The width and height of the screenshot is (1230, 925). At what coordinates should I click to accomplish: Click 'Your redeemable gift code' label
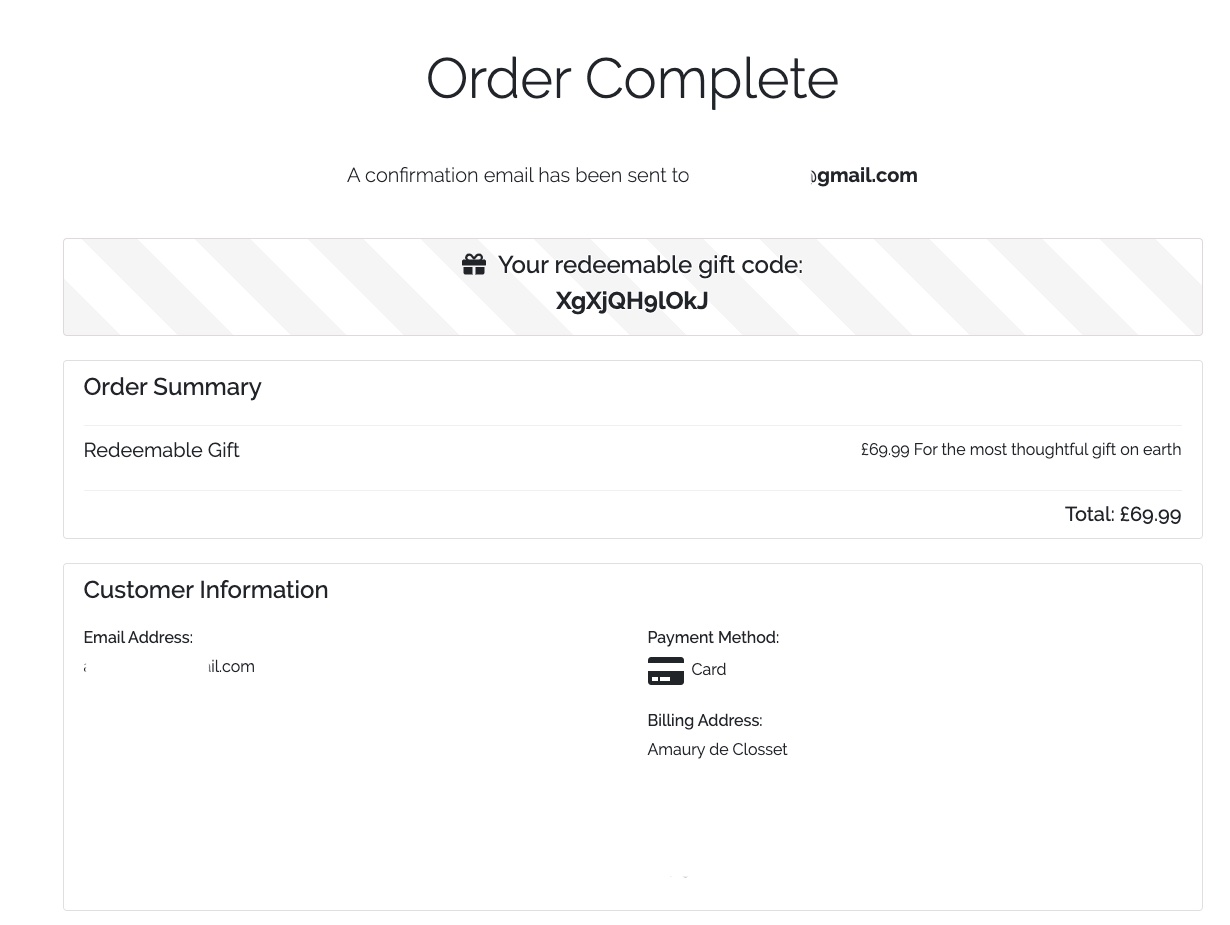click(650, 265)
